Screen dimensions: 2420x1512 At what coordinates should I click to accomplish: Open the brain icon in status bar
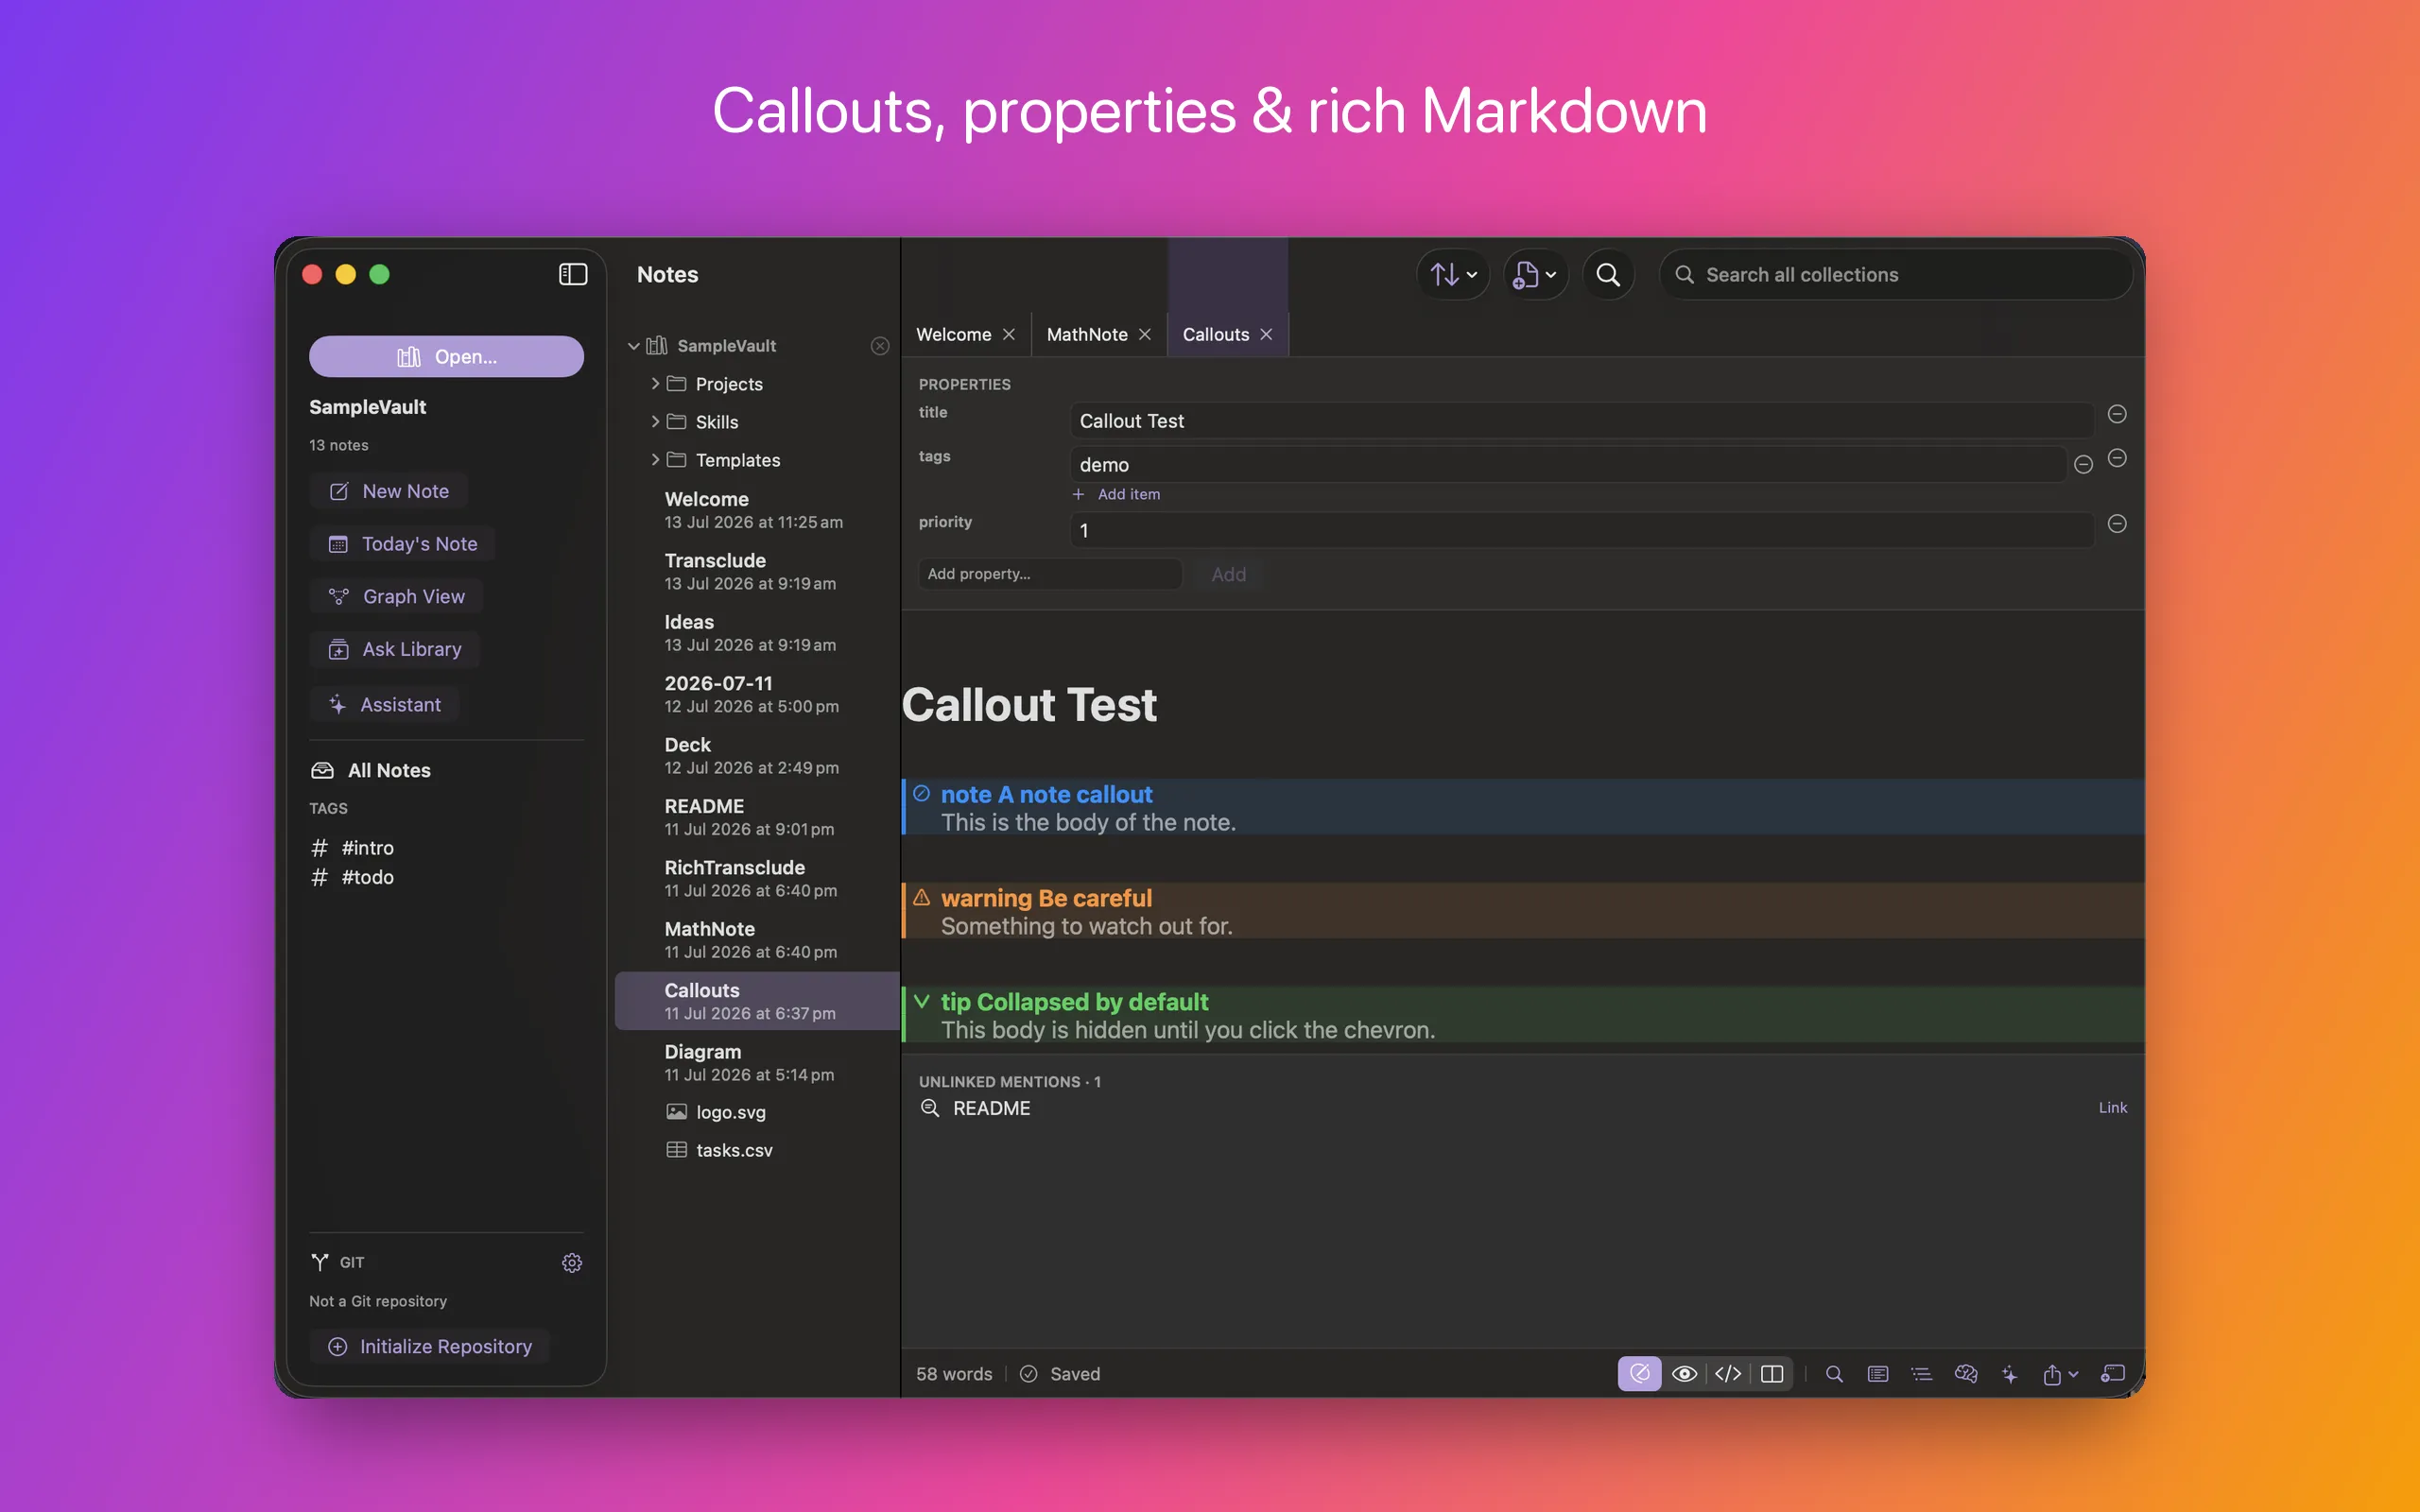point(1966,1374)
